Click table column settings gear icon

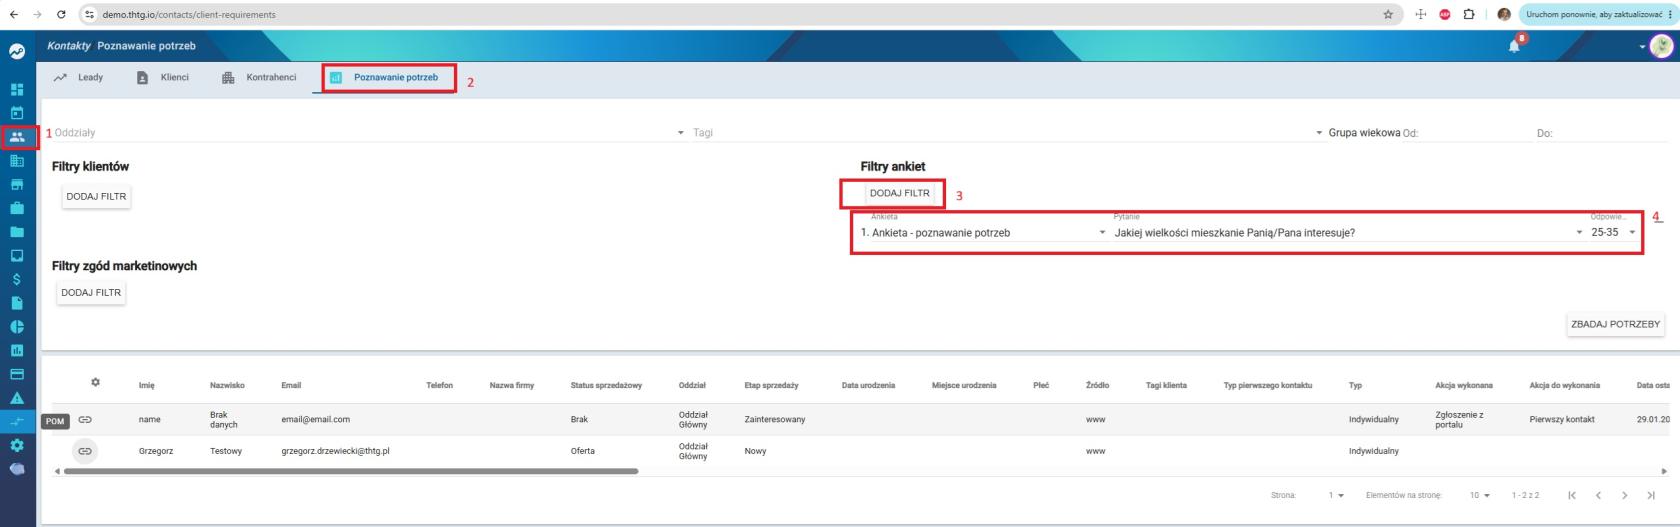pyautogui.click(x=96, y=383)
